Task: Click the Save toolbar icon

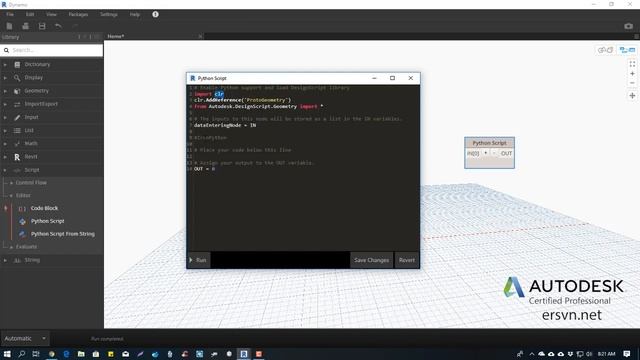Action: click(x=42, y=26)
